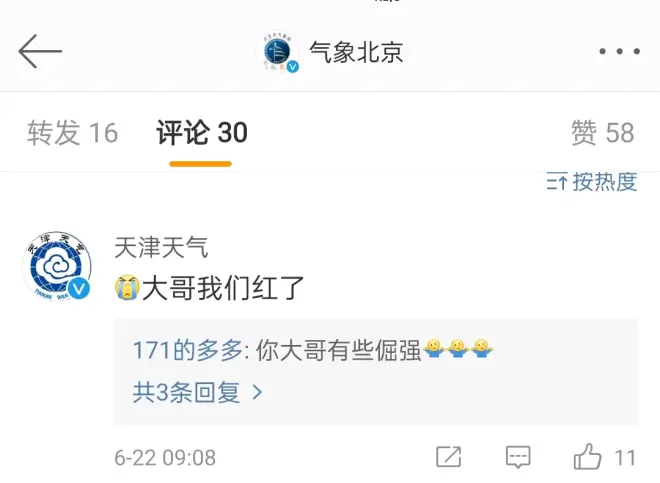Screen dimensions: 660x483
Task: Tap the 天津天气 avatar logo
Action: [x=57, y=266]
